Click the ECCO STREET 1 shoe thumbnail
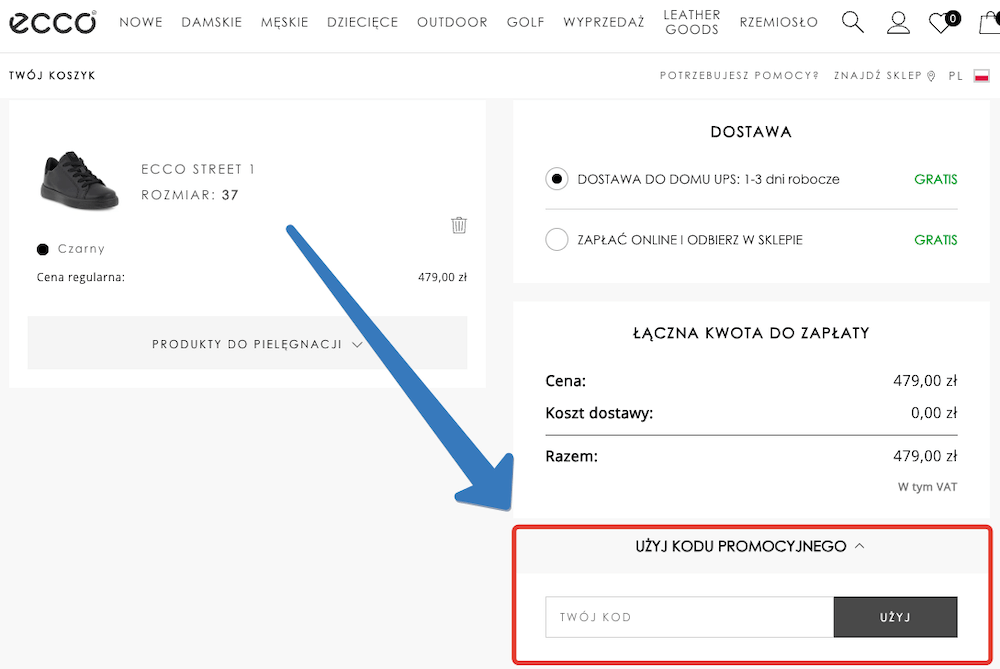Viewport: 1000px width, 669px height. 77,181
